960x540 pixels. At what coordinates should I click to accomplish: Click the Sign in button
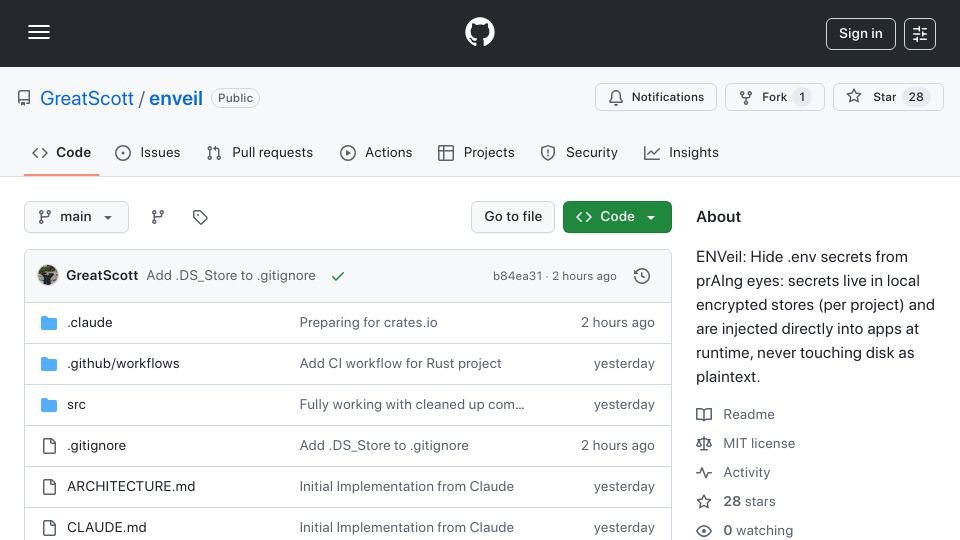[x=860, y=34]
